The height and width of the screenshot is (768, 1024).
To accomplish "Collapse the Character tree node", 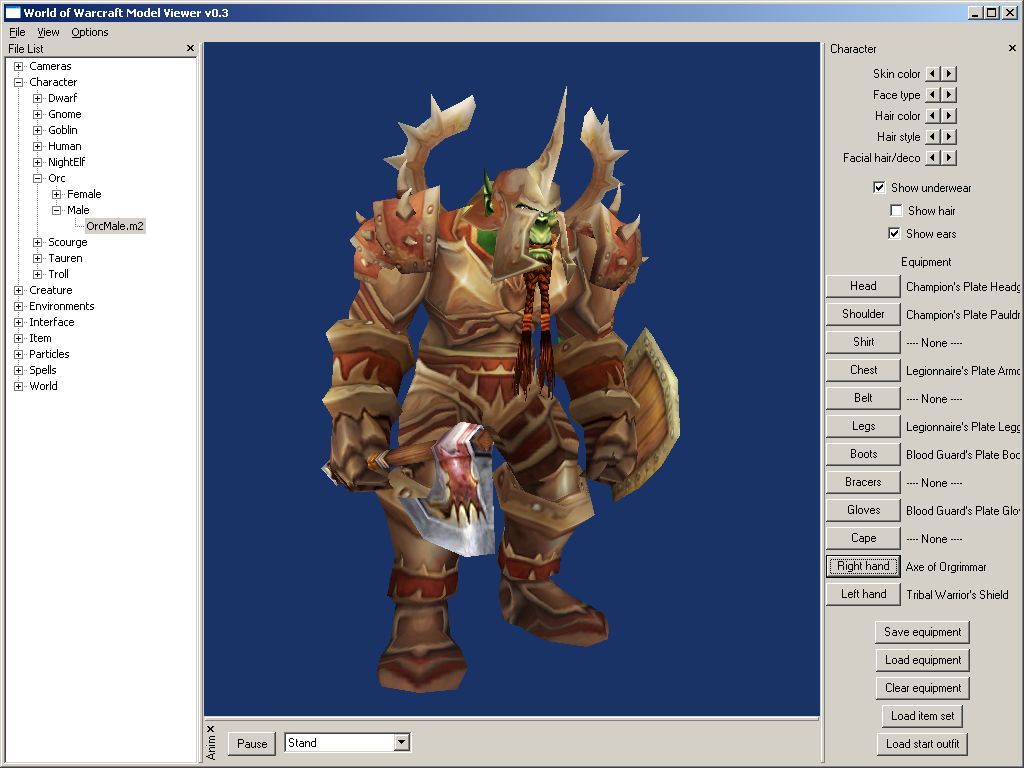I will [x=19, y=82].
